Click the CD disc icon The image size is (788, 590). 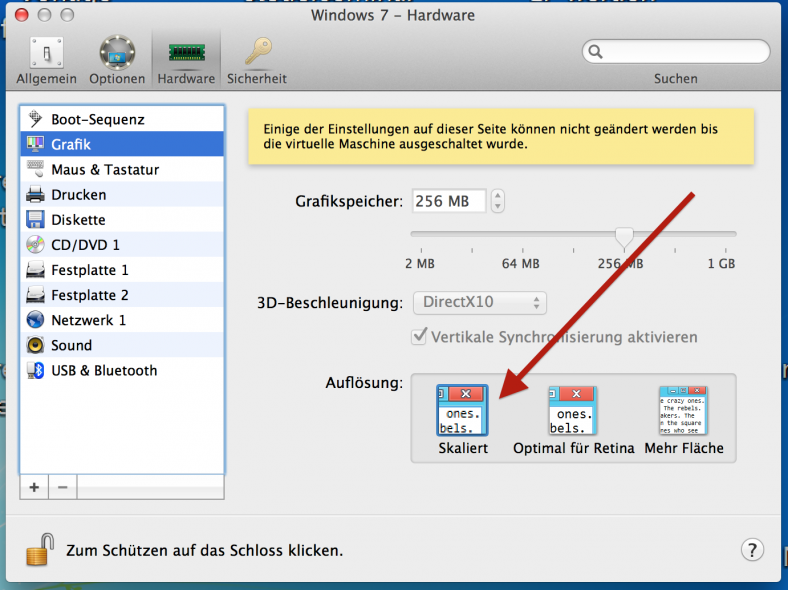(35, 245)
